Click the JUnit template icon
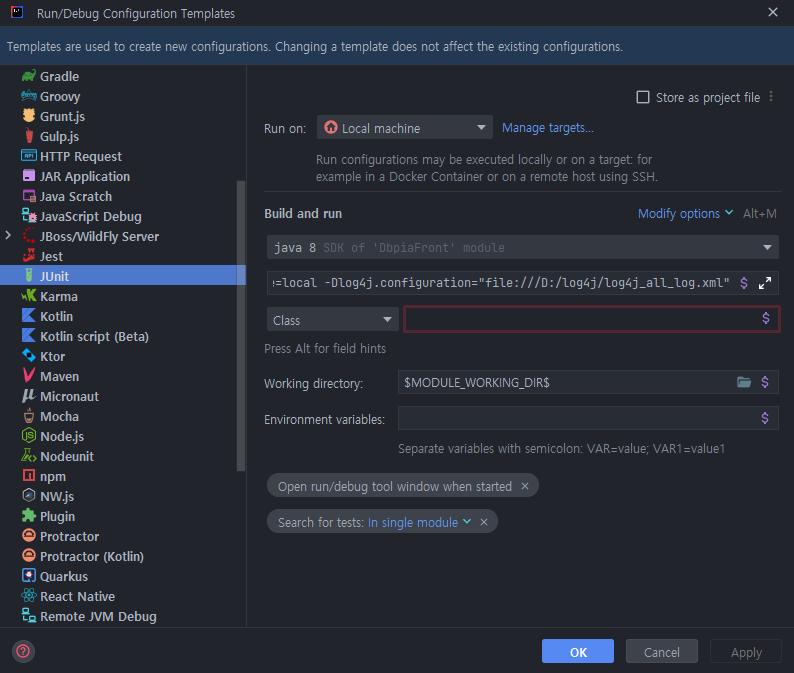The height and width of the screenshot is (673, 794). click(29, 276)
